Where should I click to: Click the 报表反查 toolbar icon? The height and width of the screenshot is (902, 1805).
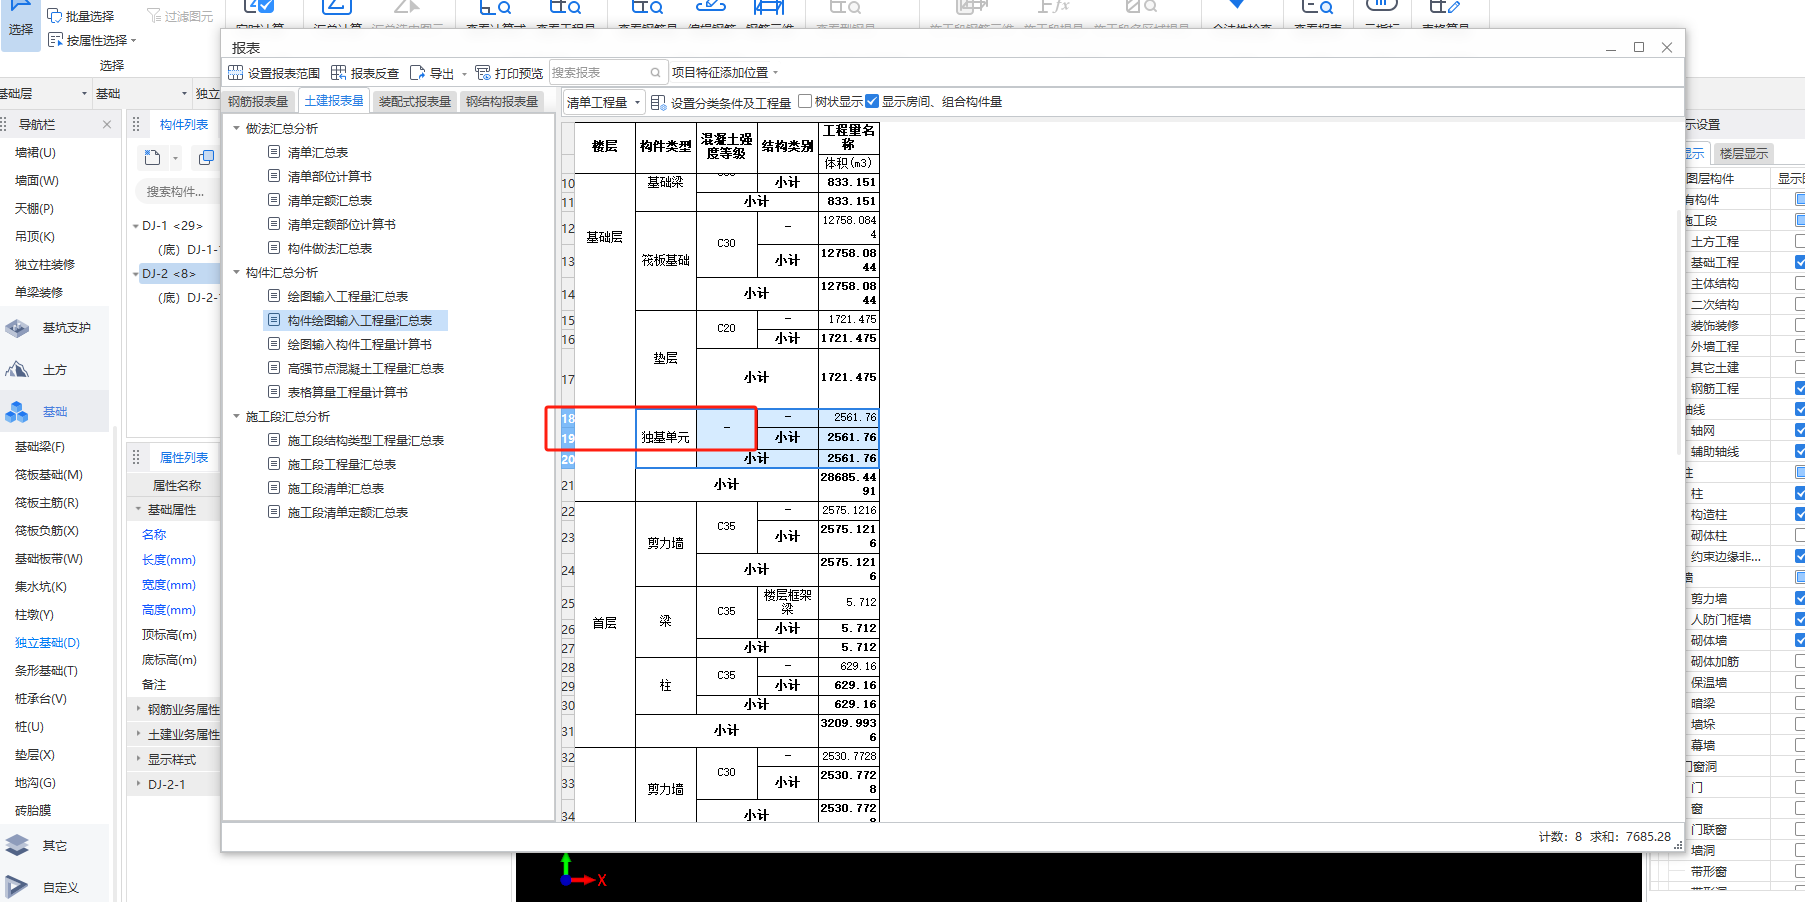[339, 73]
